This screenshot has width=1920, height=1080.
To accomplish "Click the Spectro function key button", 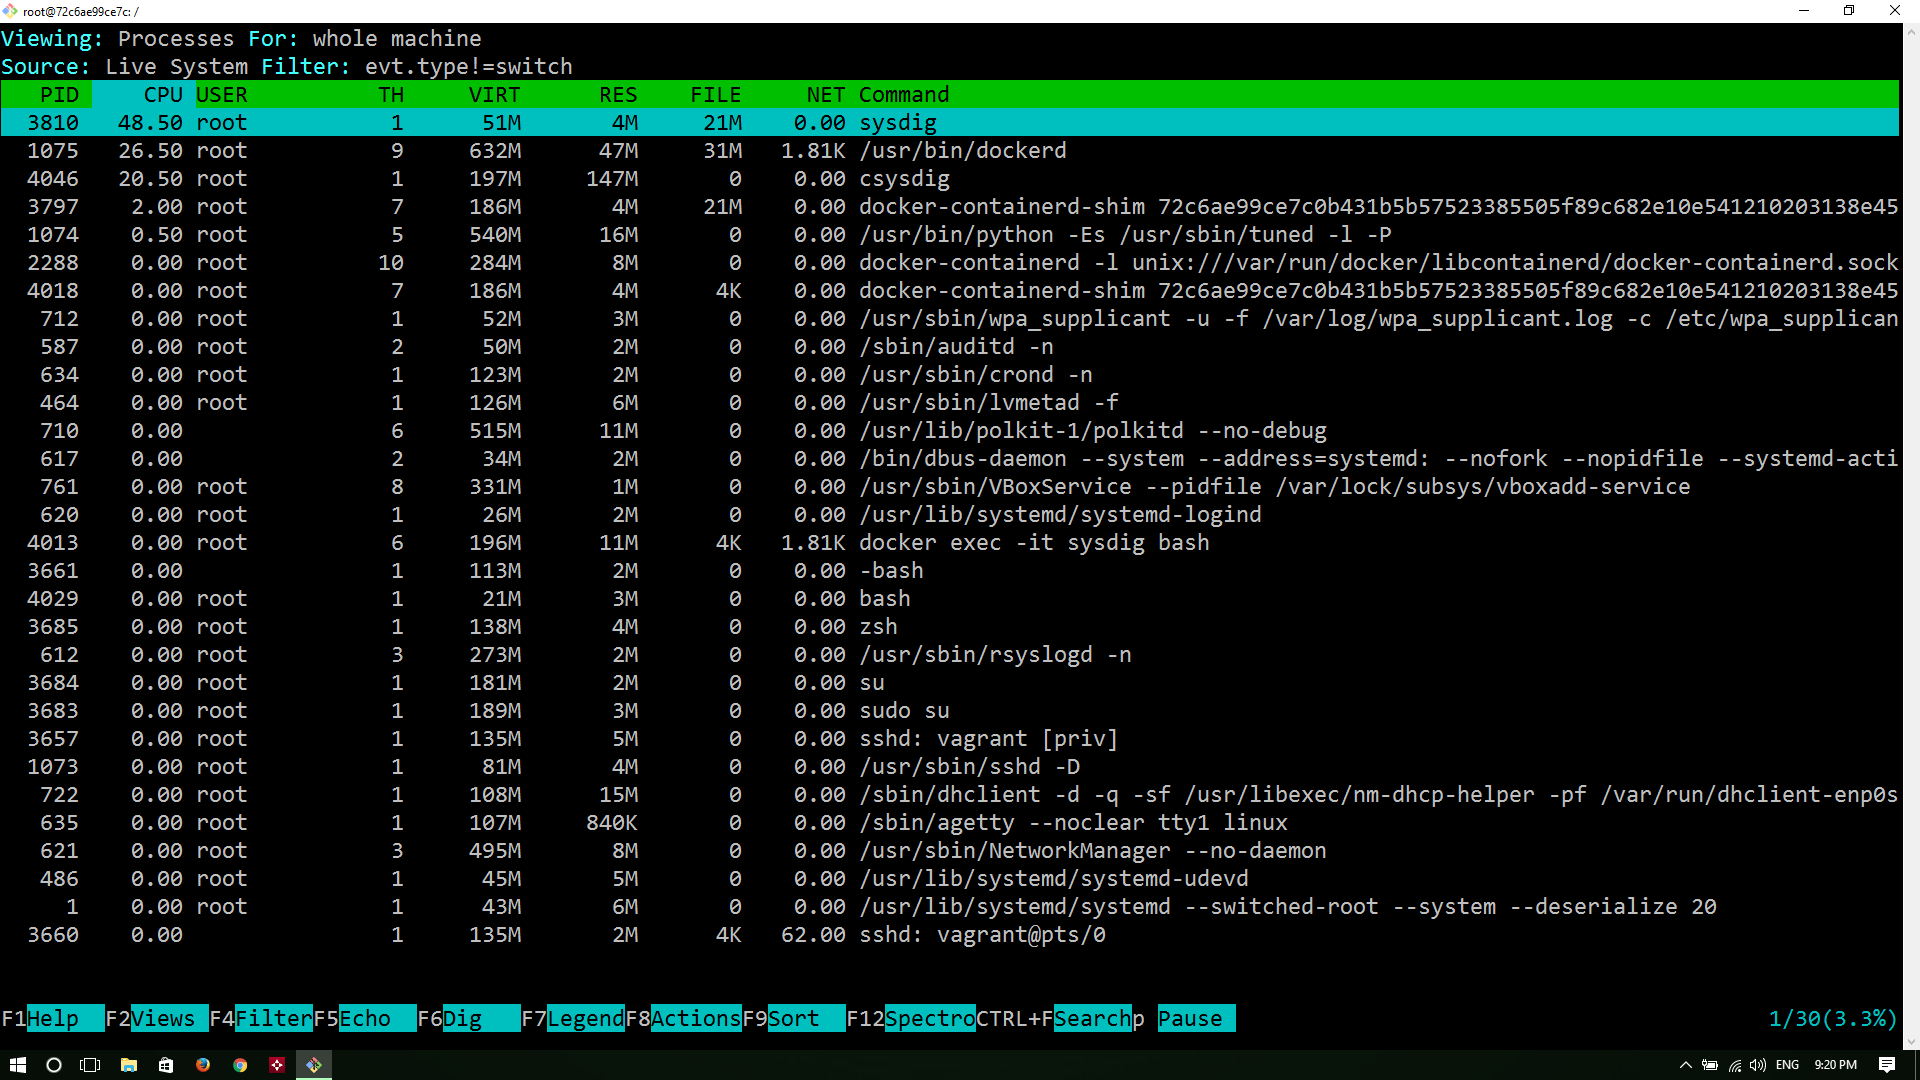I will tap(930, 1018).
